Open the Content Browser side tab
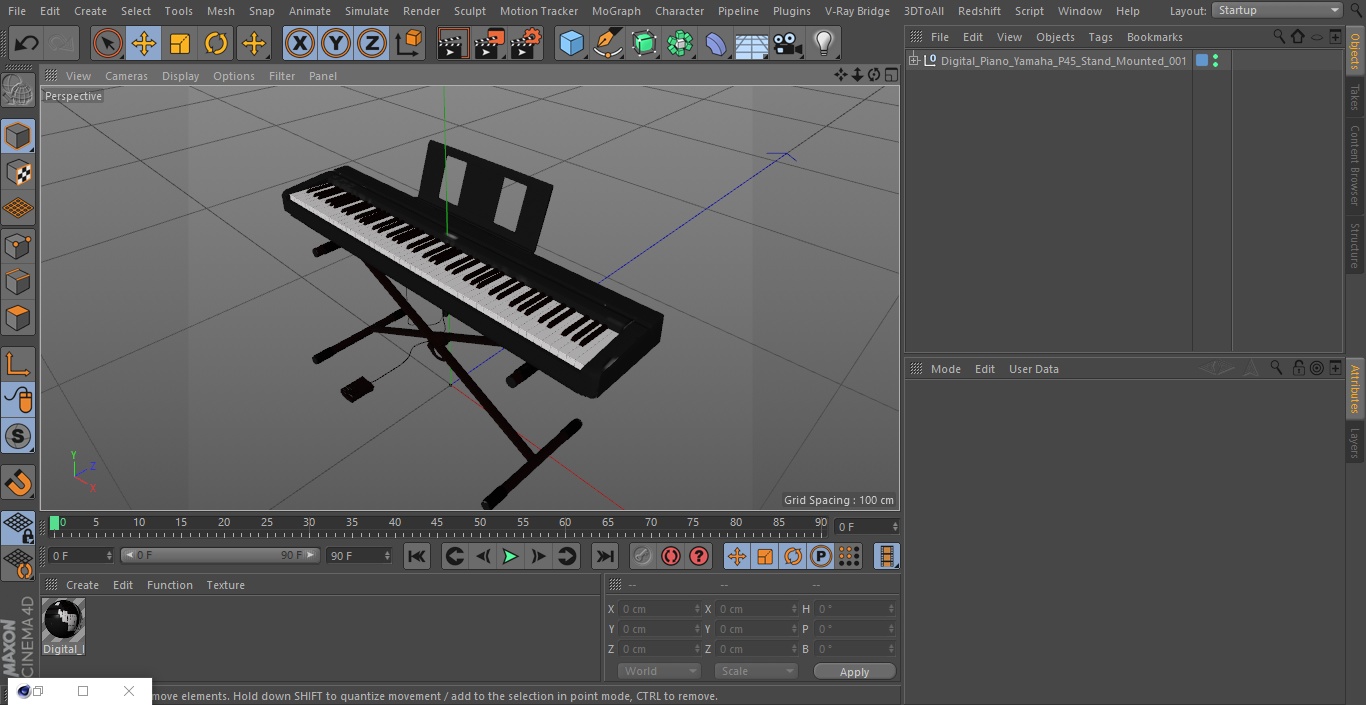The height and width of the screenshot is (705, 1366). pyautogui.click(x=1355, y=165)
